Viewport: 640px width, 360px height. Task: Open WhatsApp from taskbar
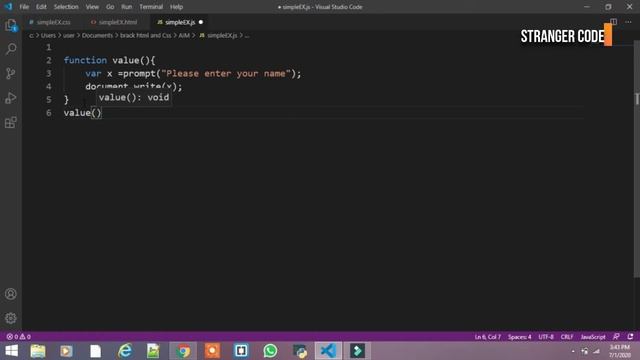pyautogui.click(x=270, y=351)
